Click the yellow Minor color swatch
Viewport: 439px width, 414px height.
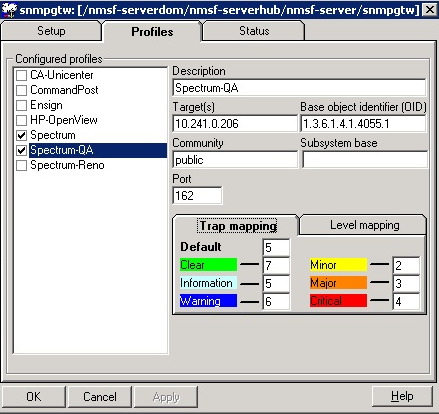click(338, 265)
